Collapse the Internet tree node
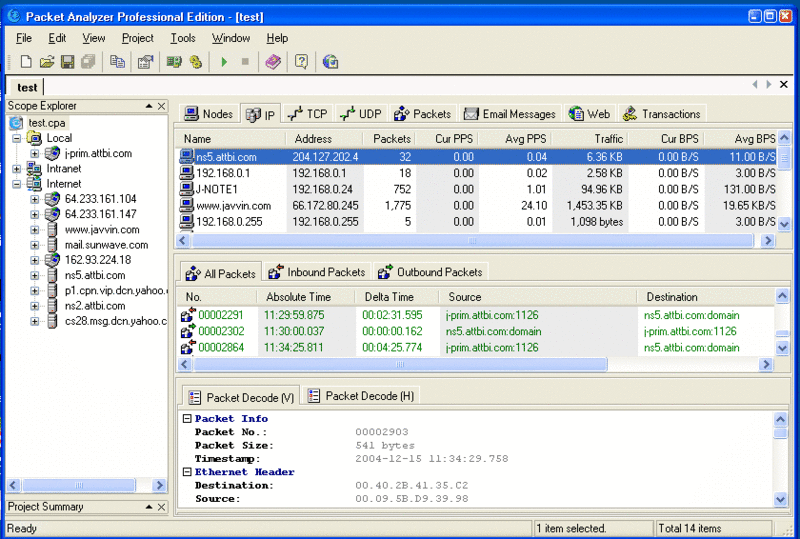This screenshot has height=539, width=800. 16,184
